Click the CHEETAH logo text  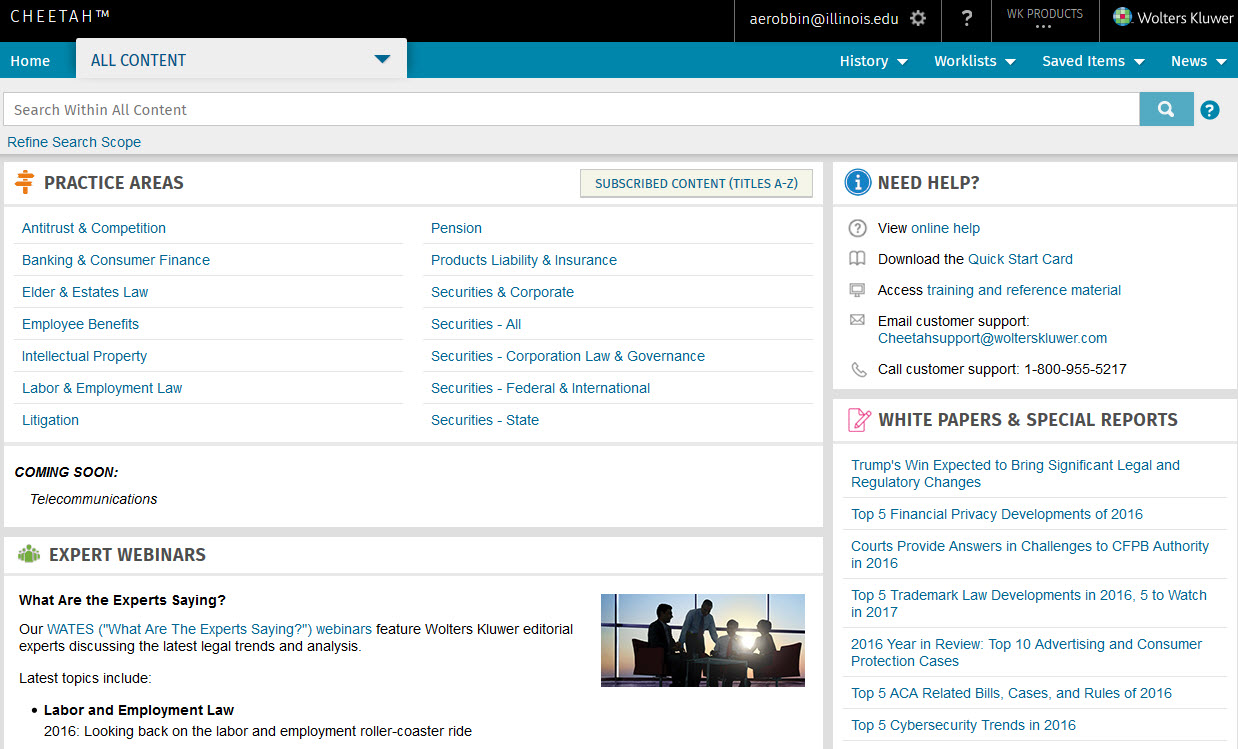click(60, 17)
